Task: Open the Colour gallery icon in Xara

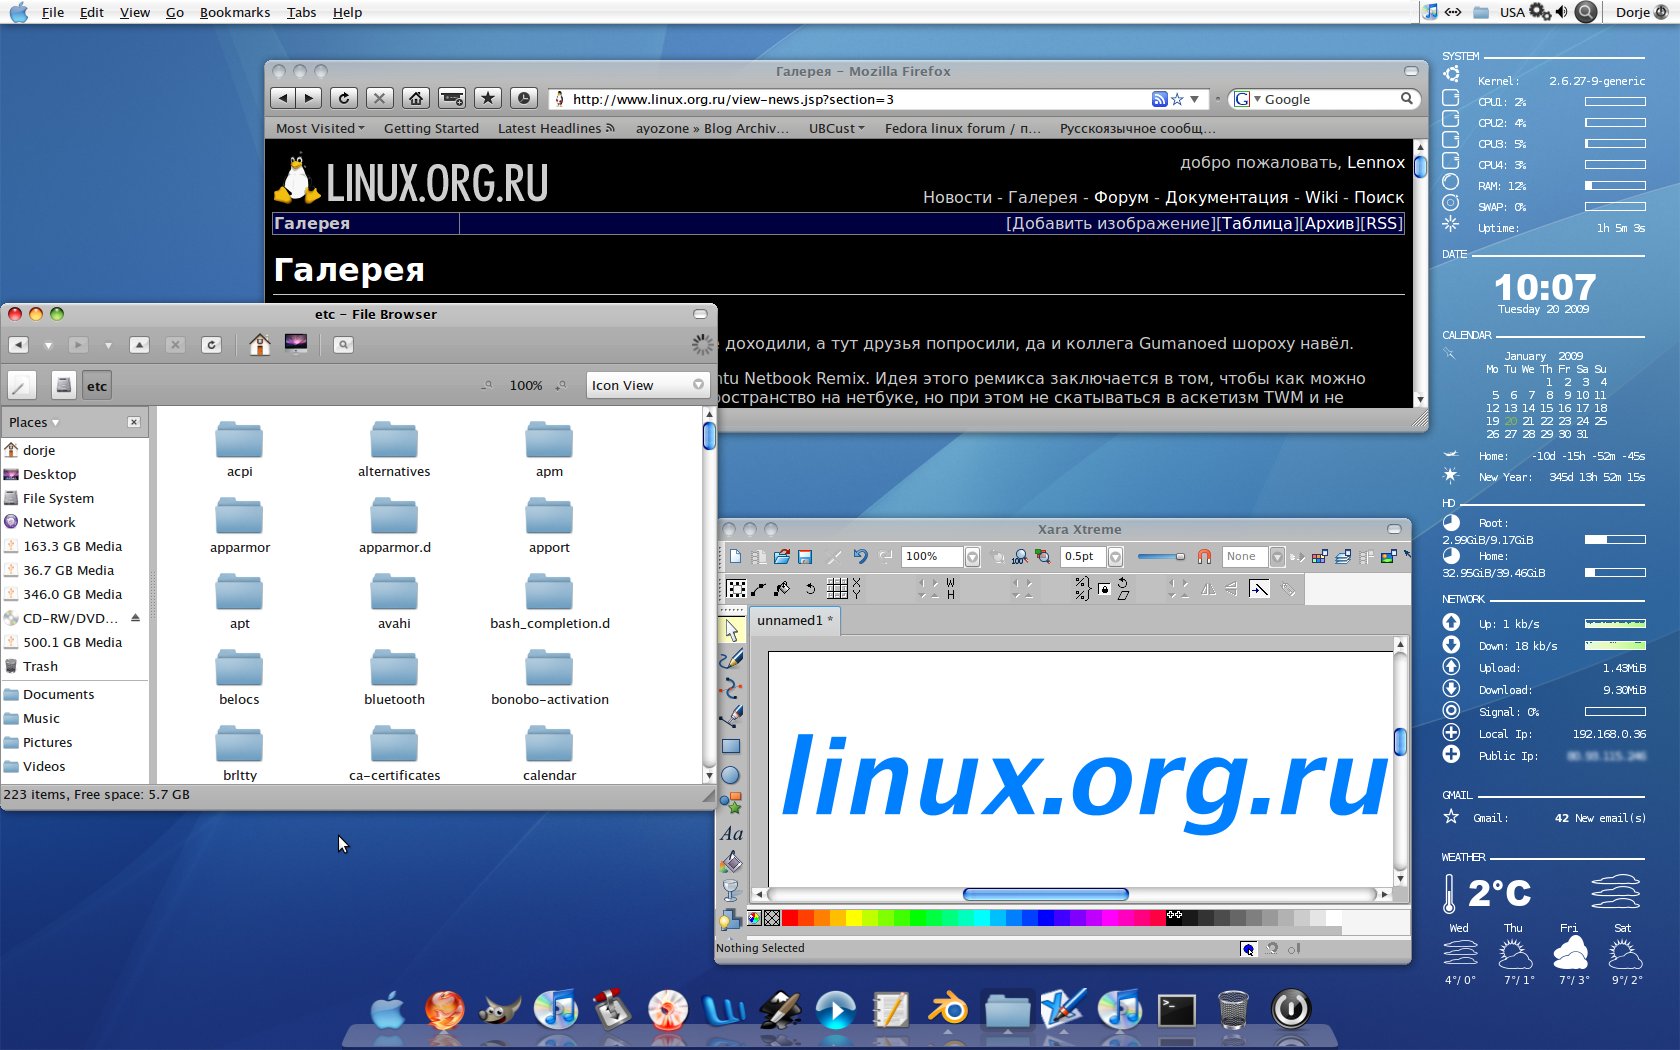Action: pyautogui.click(x=1320, y=557)
